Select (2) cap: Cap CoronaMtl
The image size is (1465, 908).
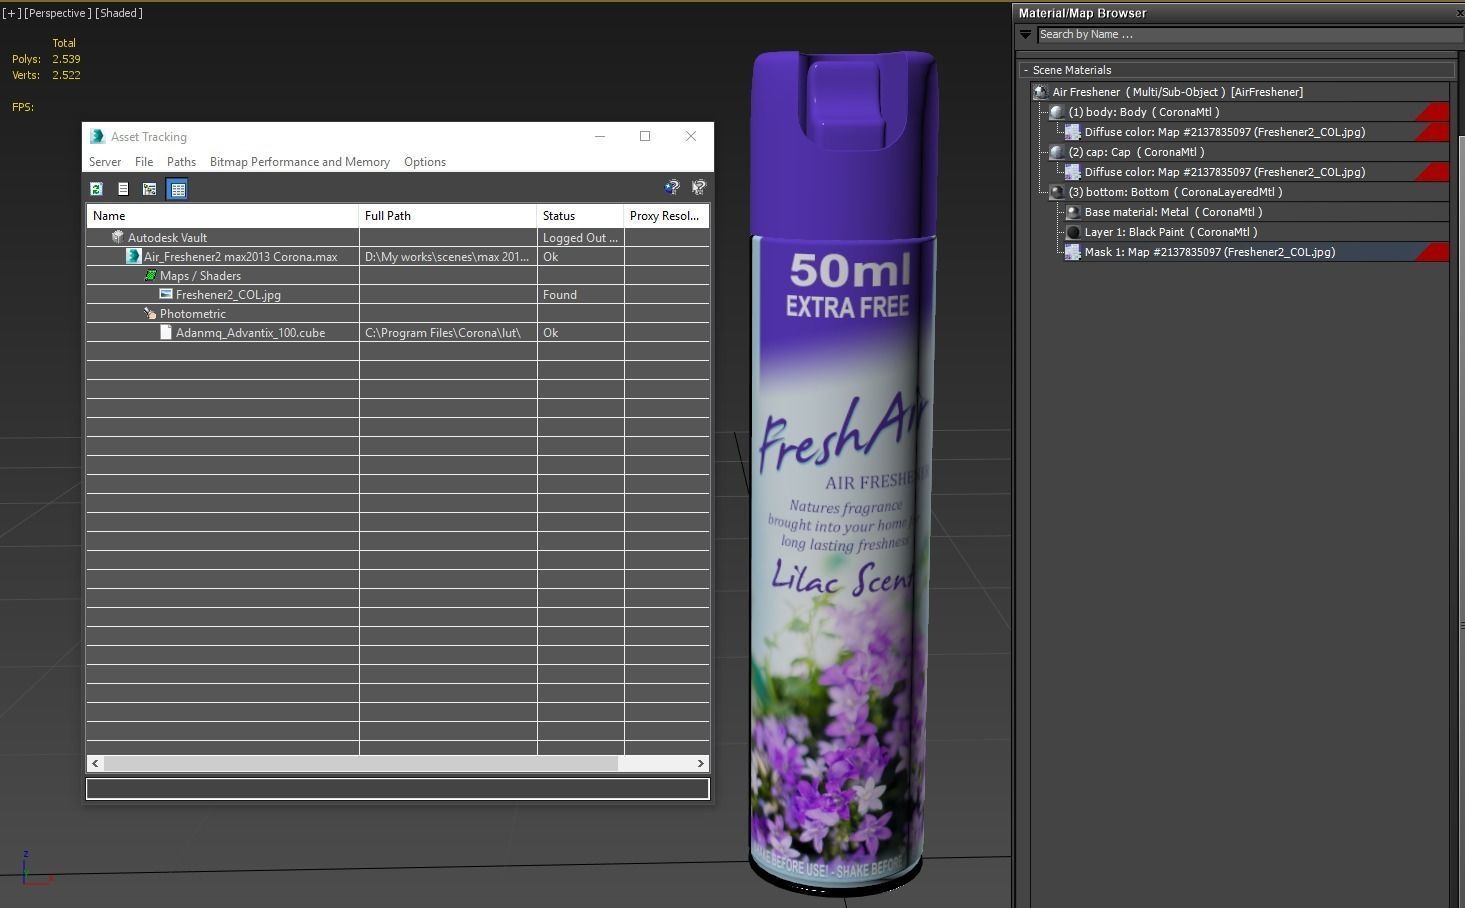coord(1247,152)
